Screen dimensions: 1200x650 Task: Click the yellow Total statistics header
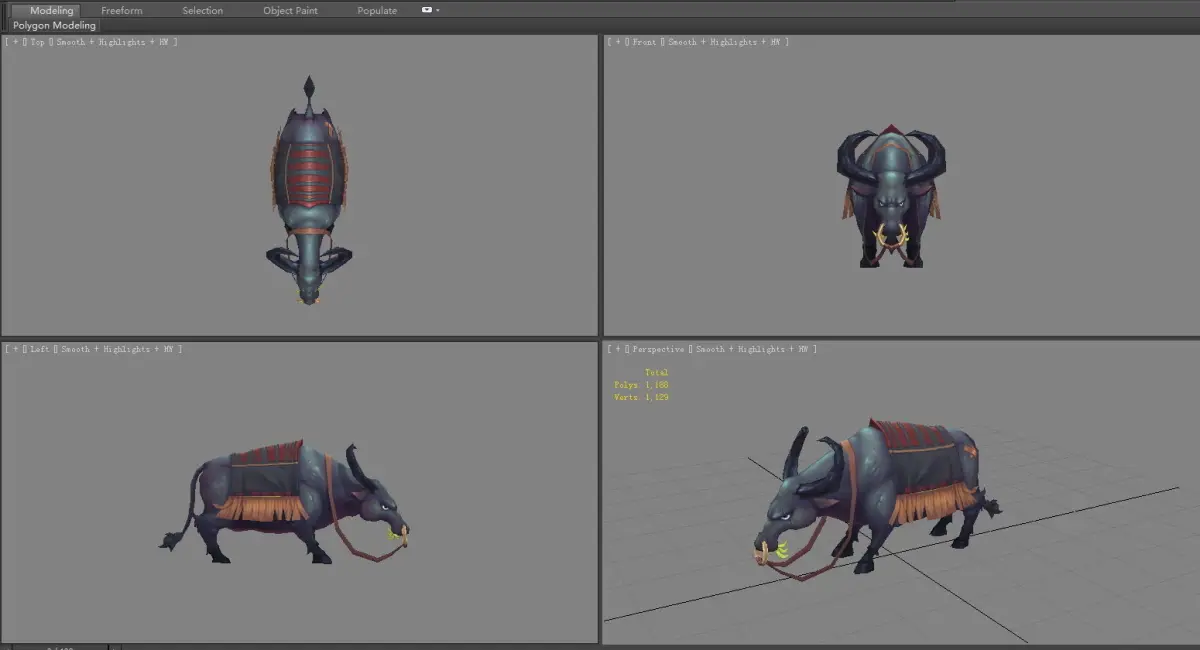(656, 372)
